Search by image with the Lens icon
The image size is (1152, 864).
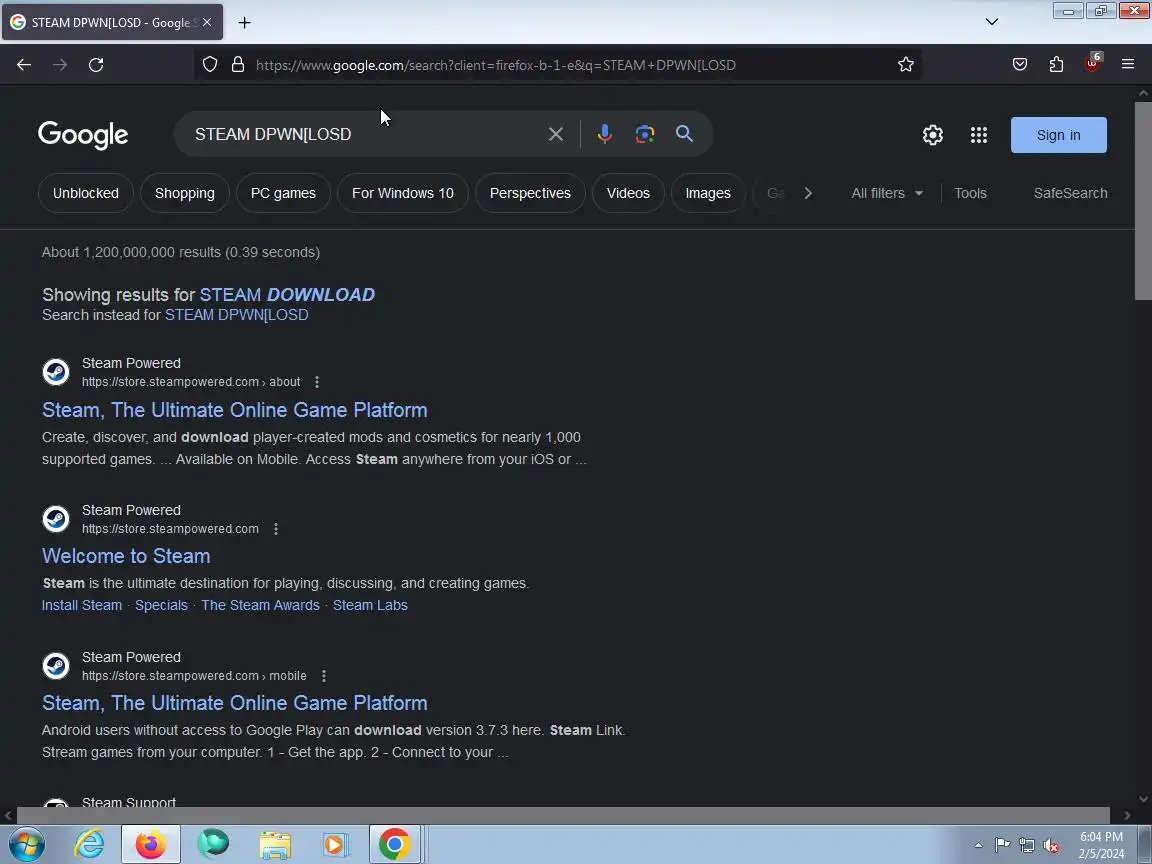645,134
